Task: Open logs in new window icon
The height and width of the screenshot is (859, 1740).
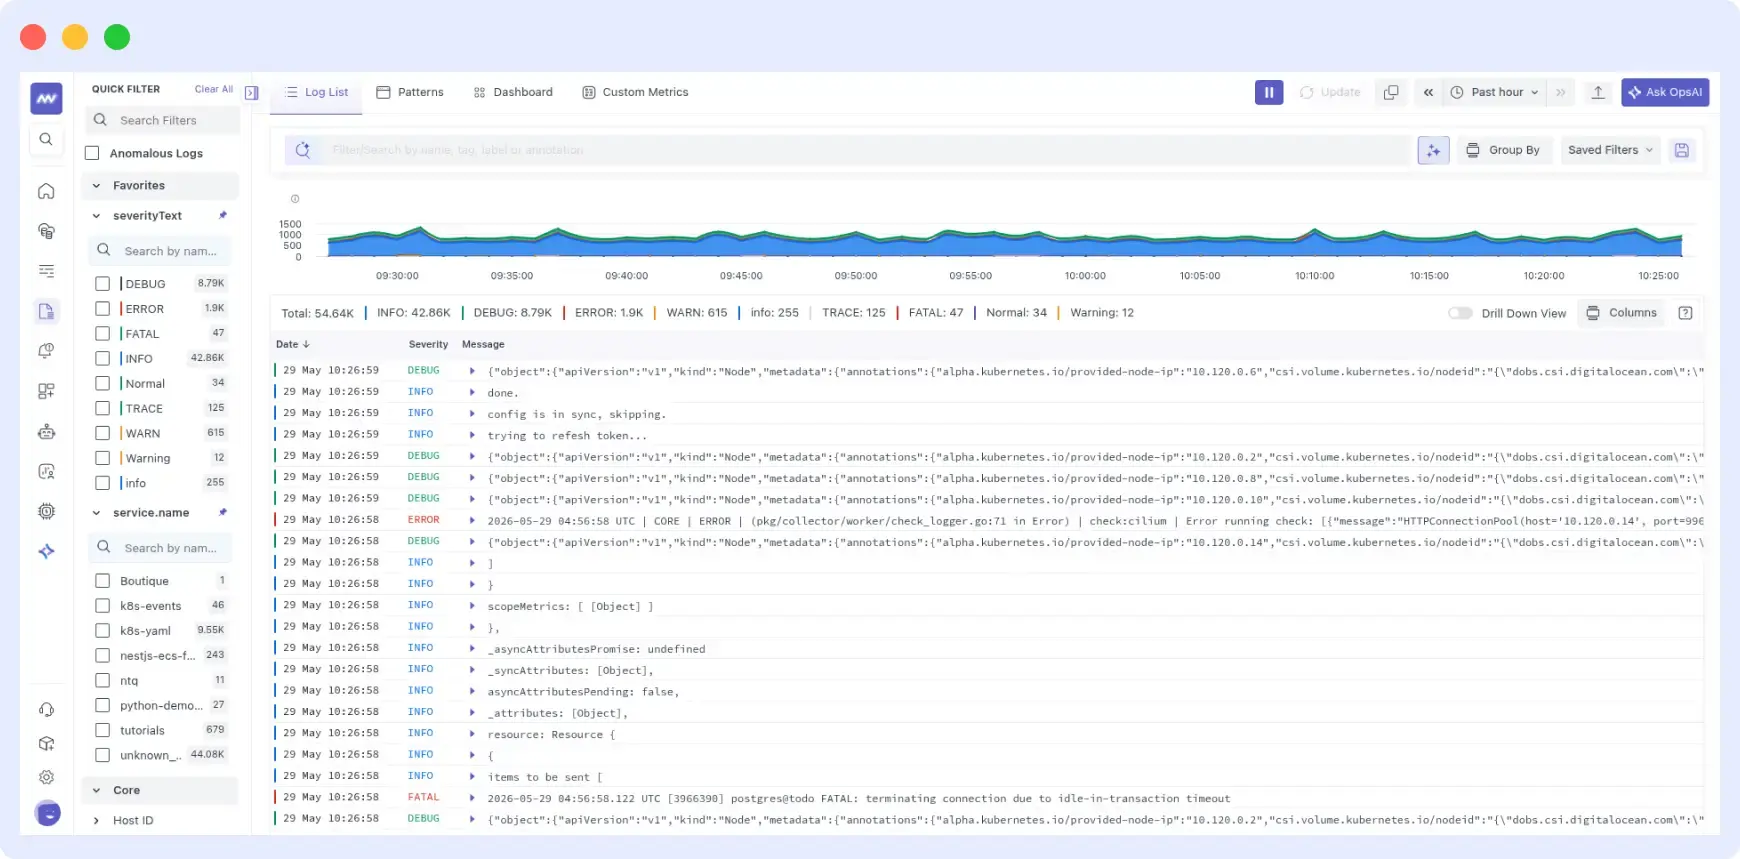Action: click(x=1390, y=92)
